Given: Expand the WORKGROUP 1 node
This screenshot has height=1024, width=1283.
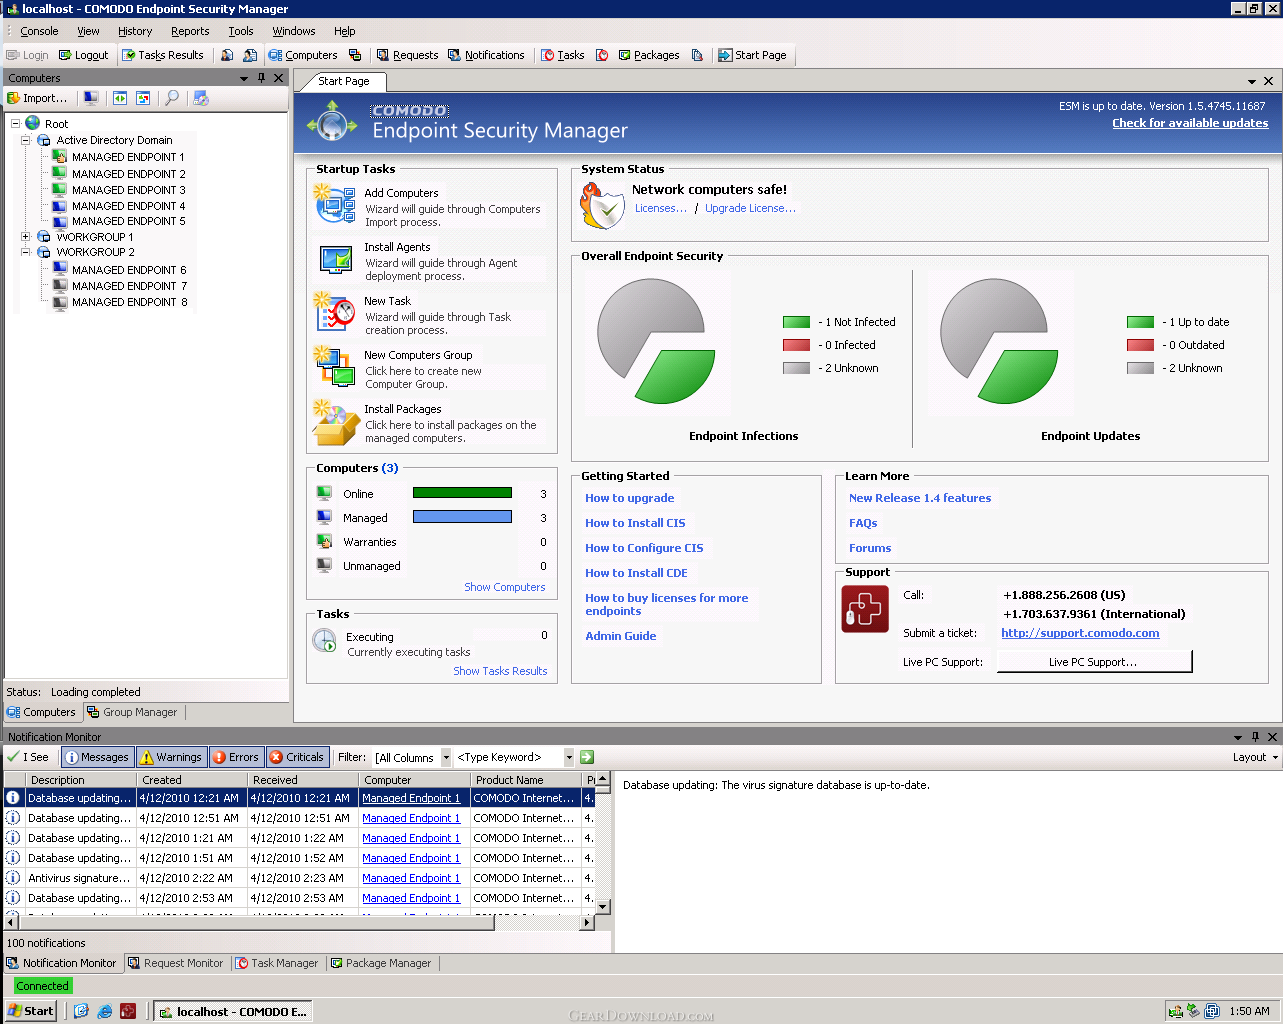Looking at the screenshot, I should pyautogui.click(x=26, y=237).
